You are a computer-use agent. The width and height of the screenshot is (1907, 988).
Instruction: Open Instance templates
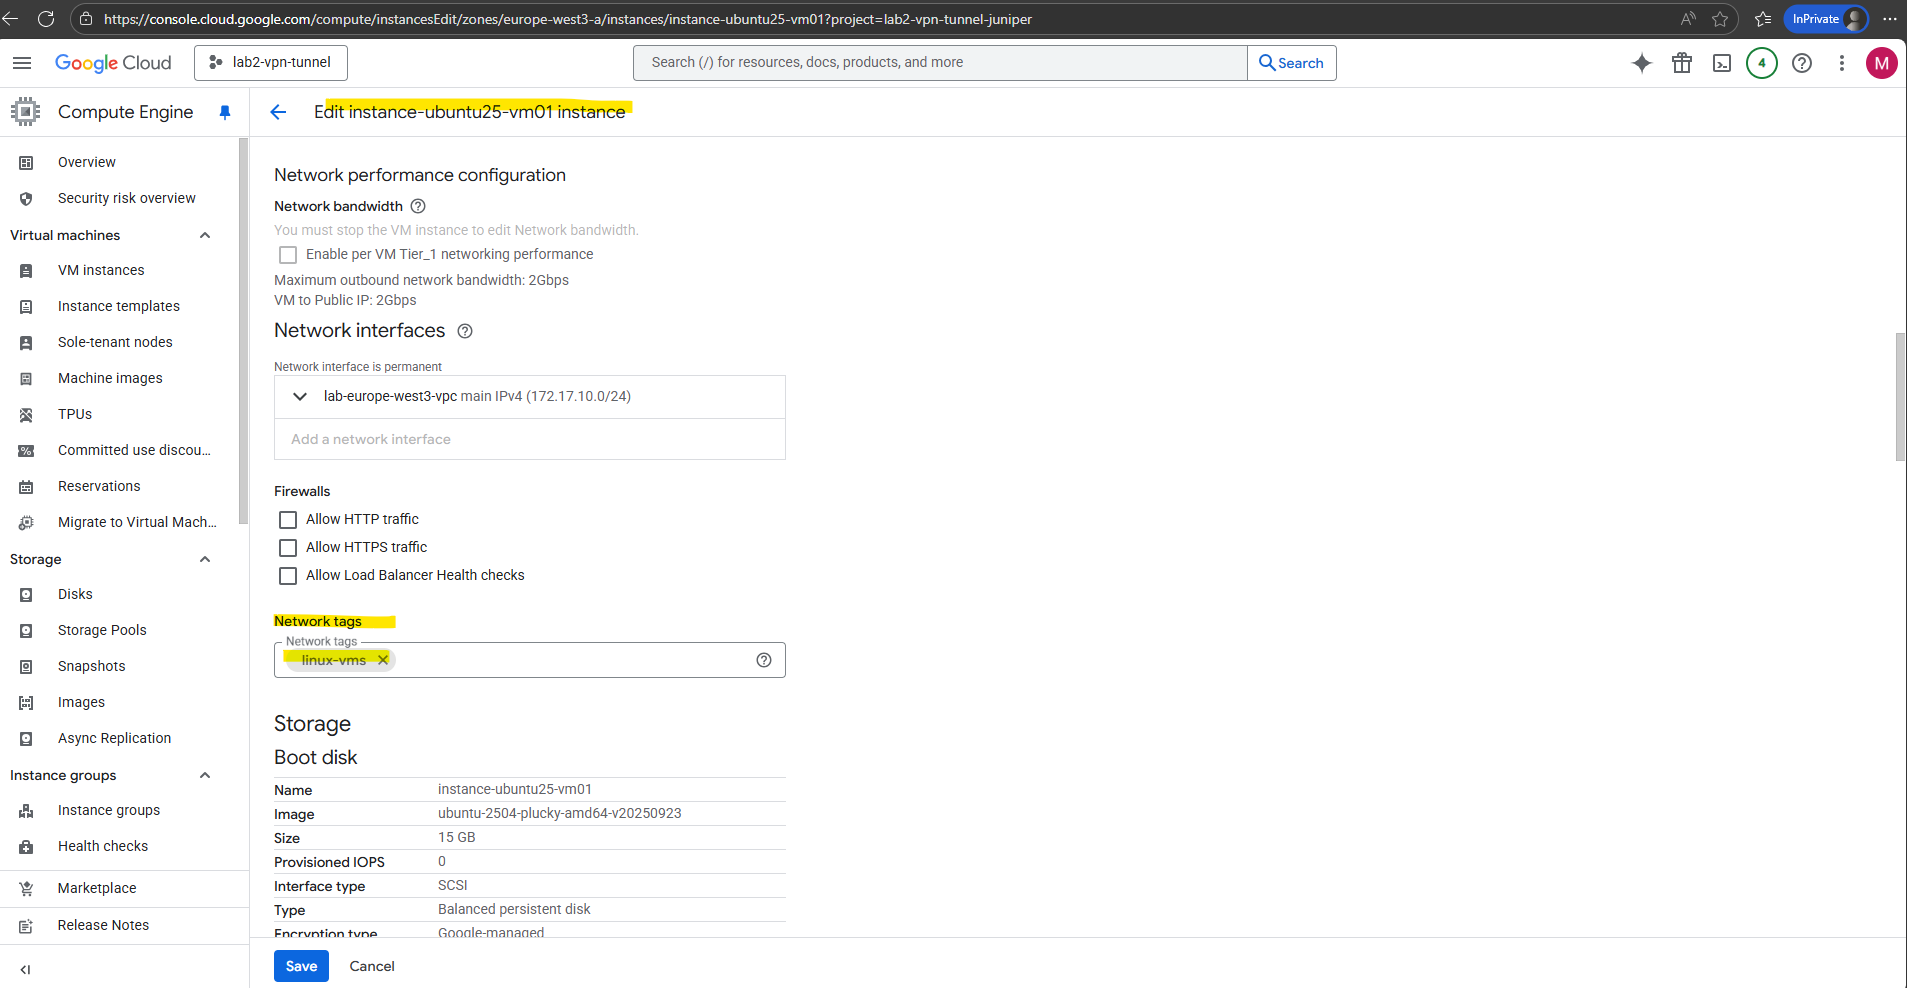coord(120,306)
